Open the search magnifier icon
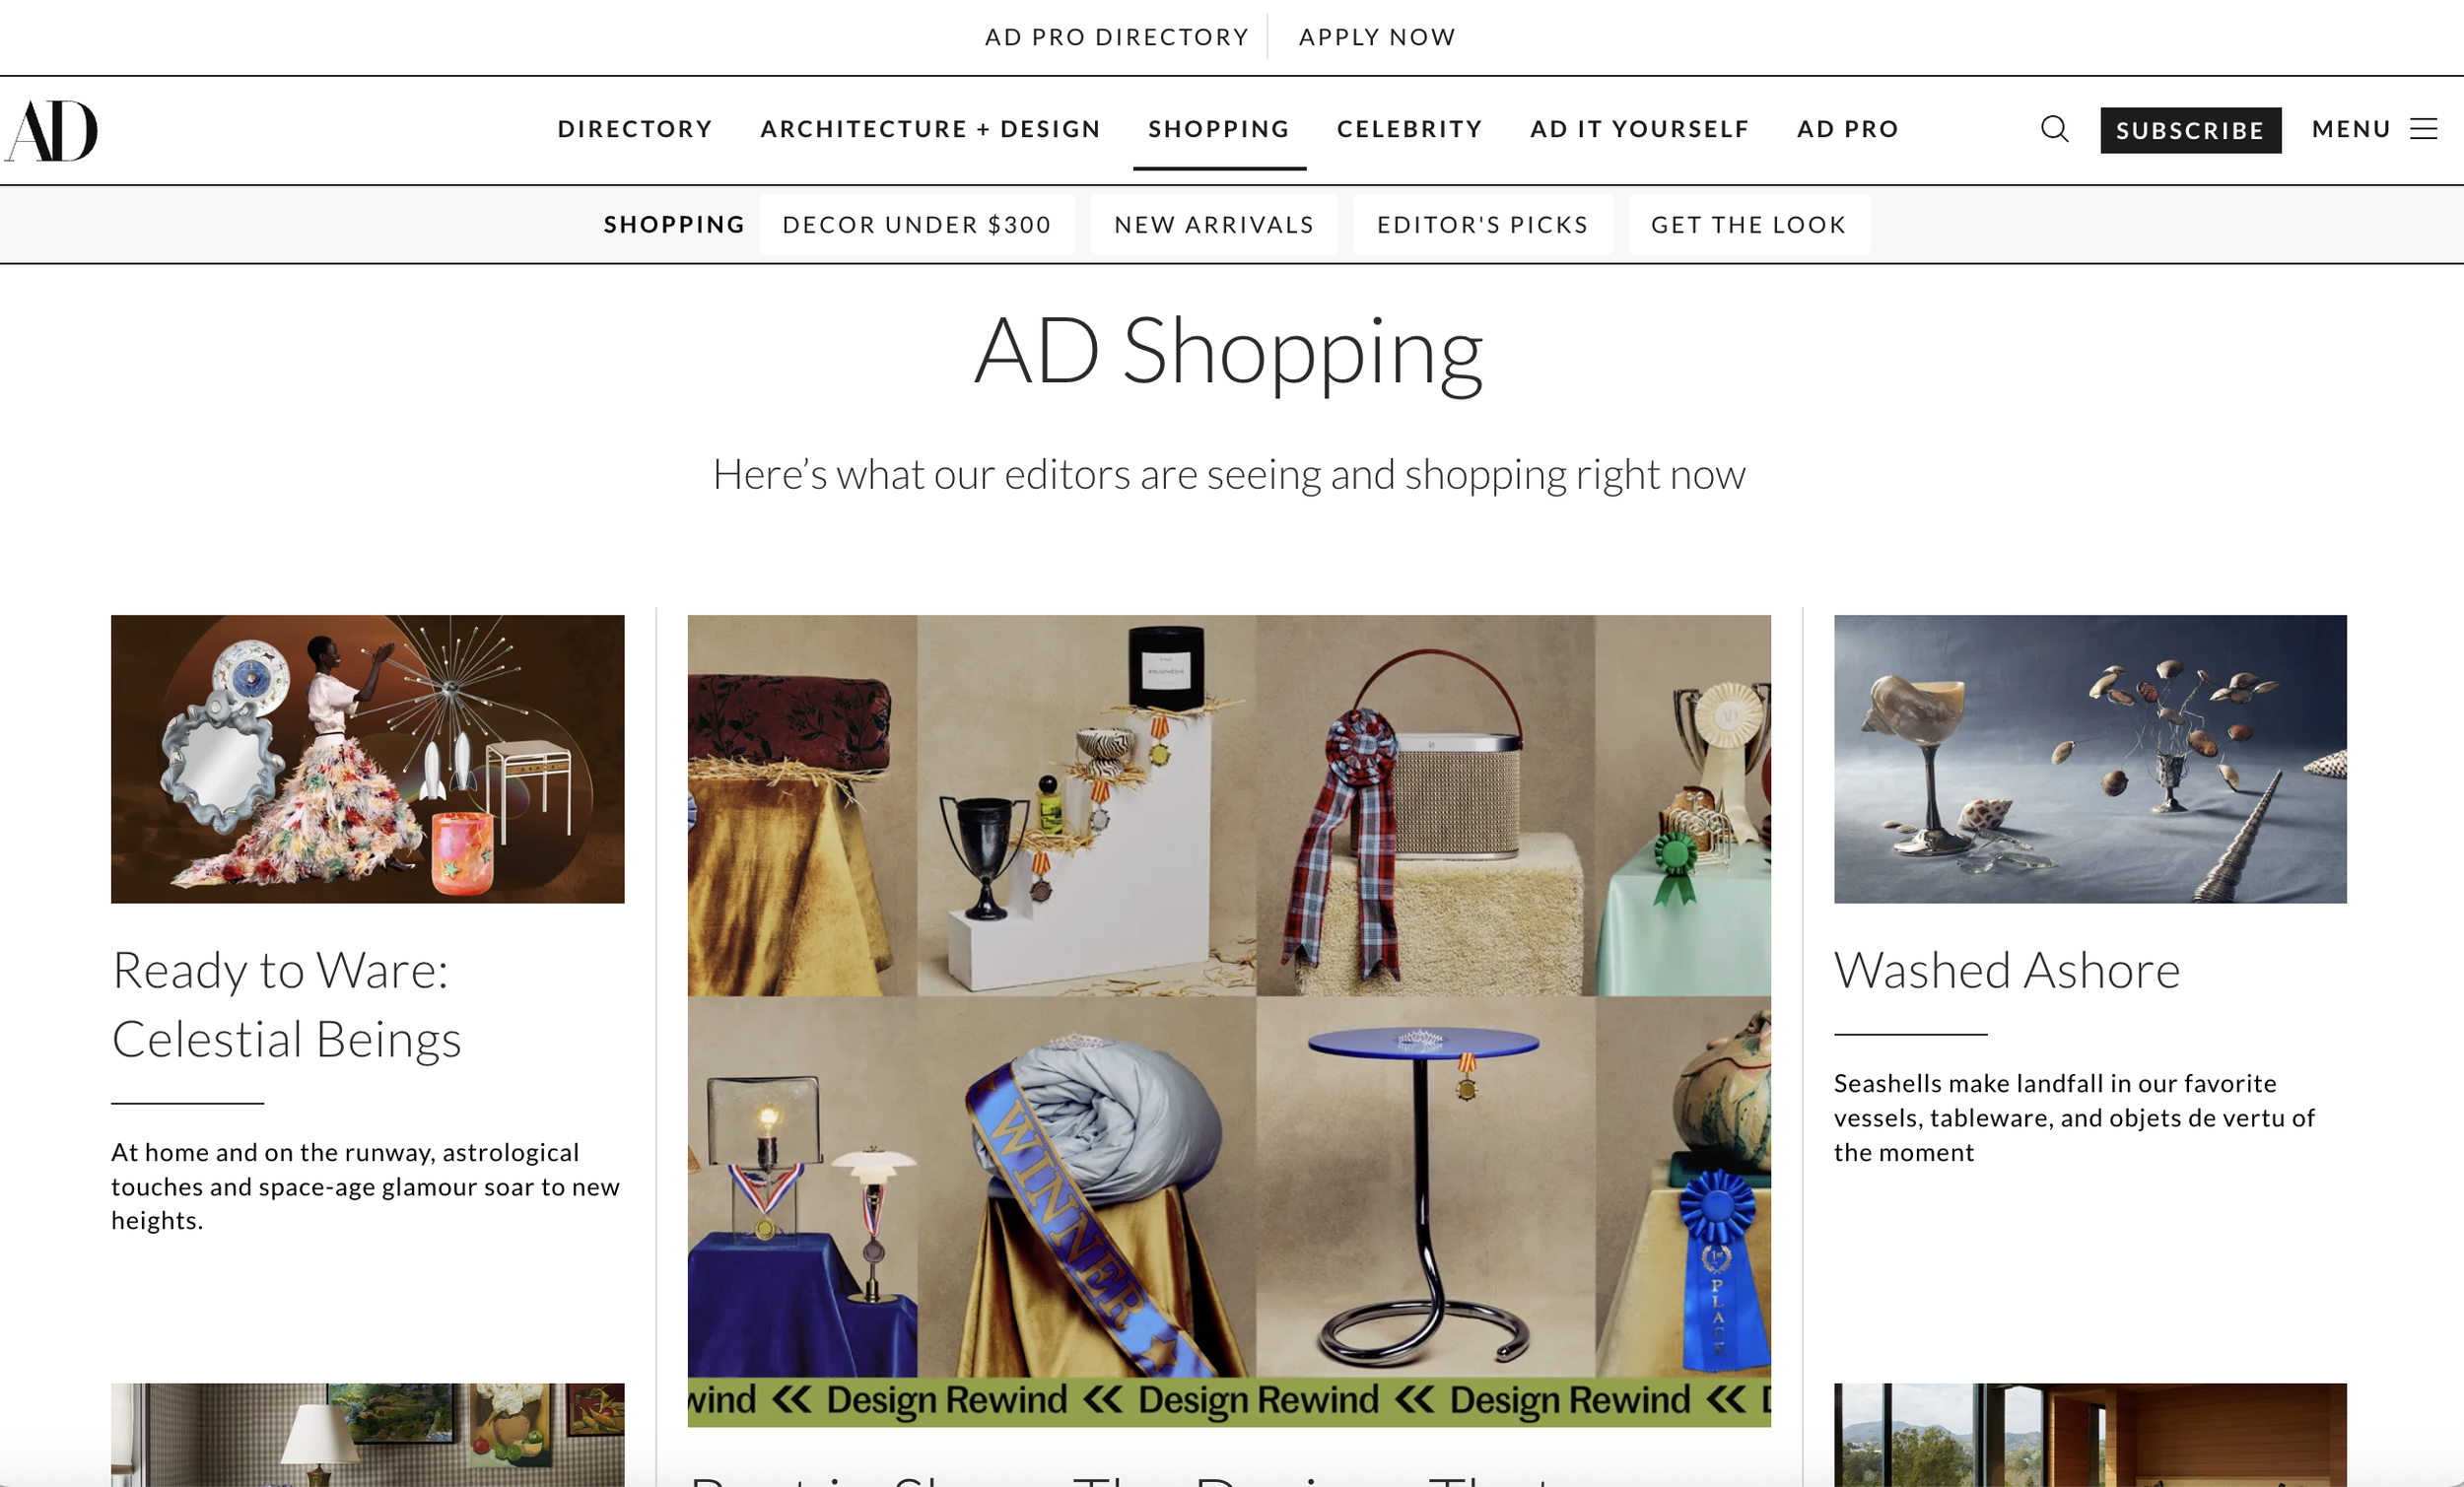 click(x=2054, y=129)
